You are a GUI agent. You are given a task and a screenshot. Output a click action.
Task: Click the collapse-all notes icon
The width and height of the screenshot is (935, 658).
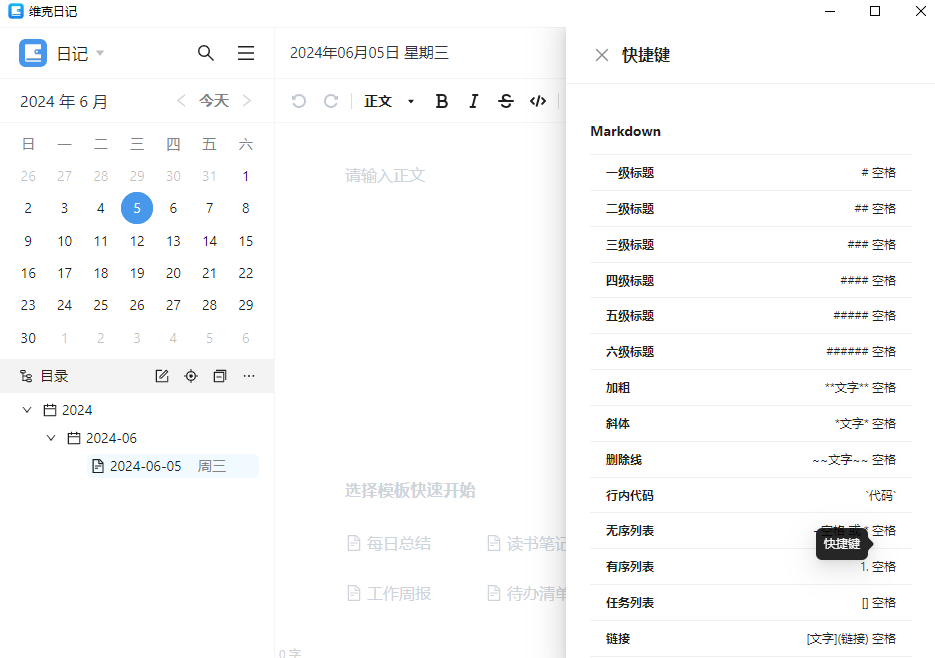(x=219, y=375)
